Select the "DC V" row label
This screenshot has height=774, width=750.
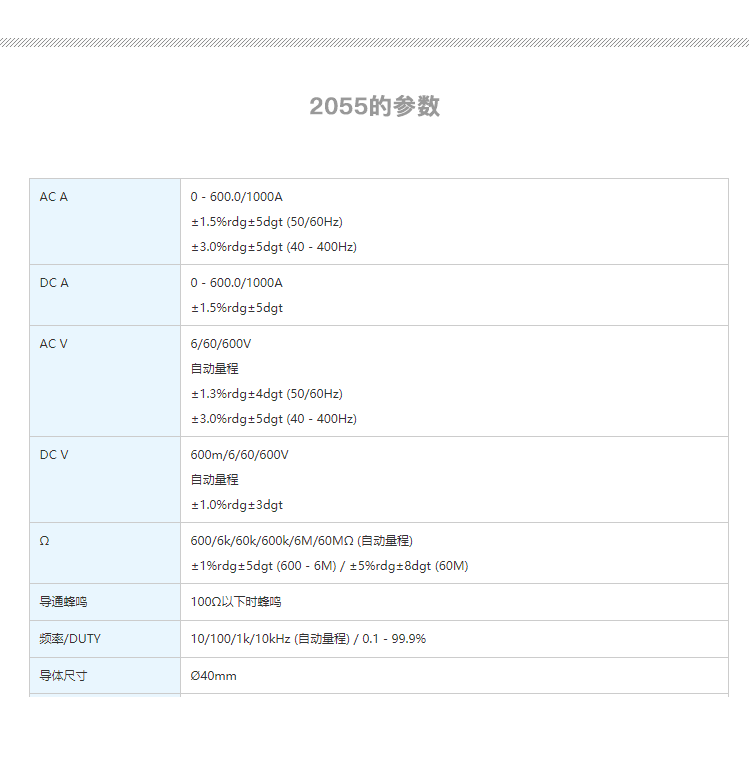54,455
